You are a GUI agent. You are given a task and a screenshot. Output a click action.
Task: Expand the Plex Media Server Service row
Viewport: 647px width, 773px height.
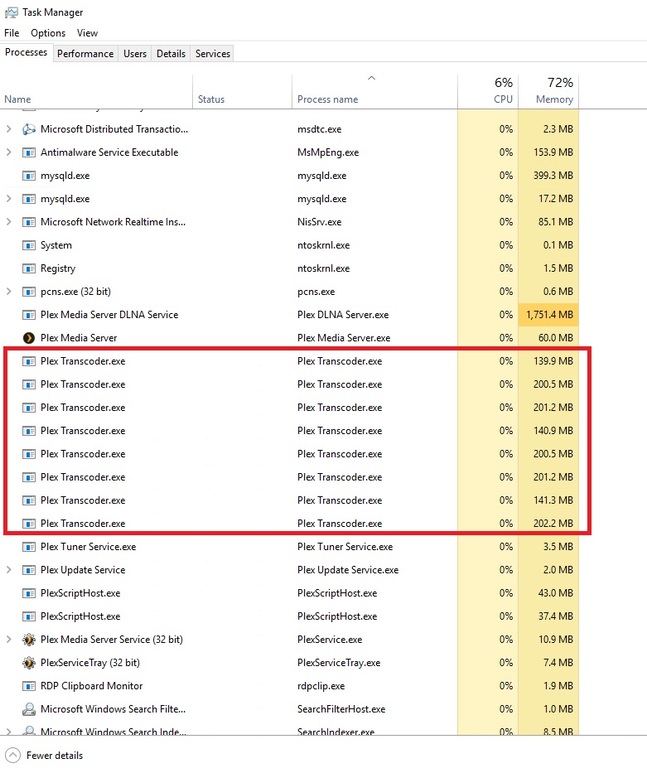click(x=8, y=639)
